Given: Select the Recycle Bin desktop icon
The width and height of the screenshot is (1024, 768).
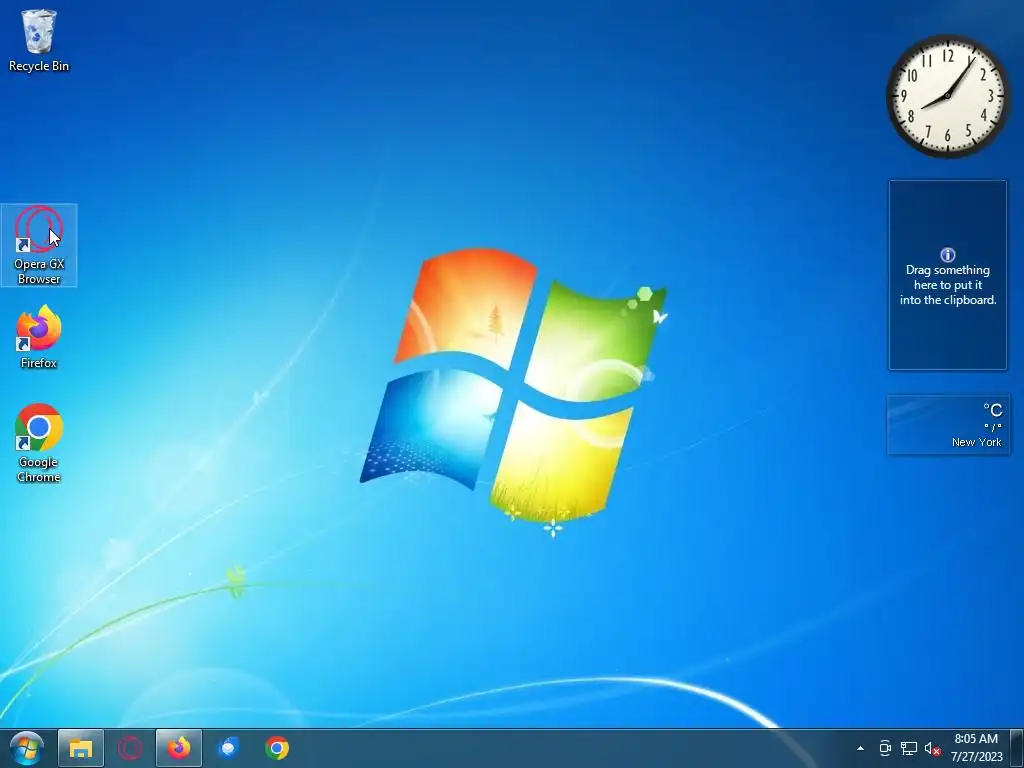Looking at the screenshot, I should point(39,40).
